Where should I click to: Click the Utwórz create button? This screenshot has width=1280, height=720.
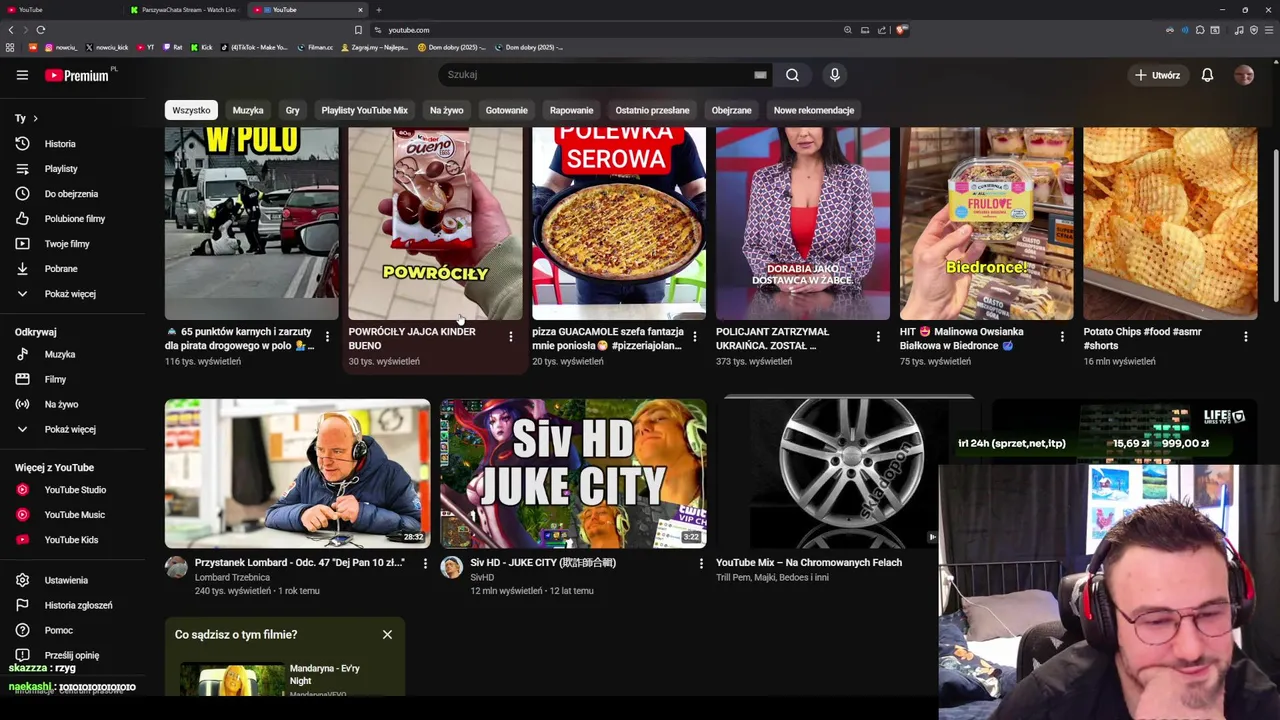[1158, 75]
